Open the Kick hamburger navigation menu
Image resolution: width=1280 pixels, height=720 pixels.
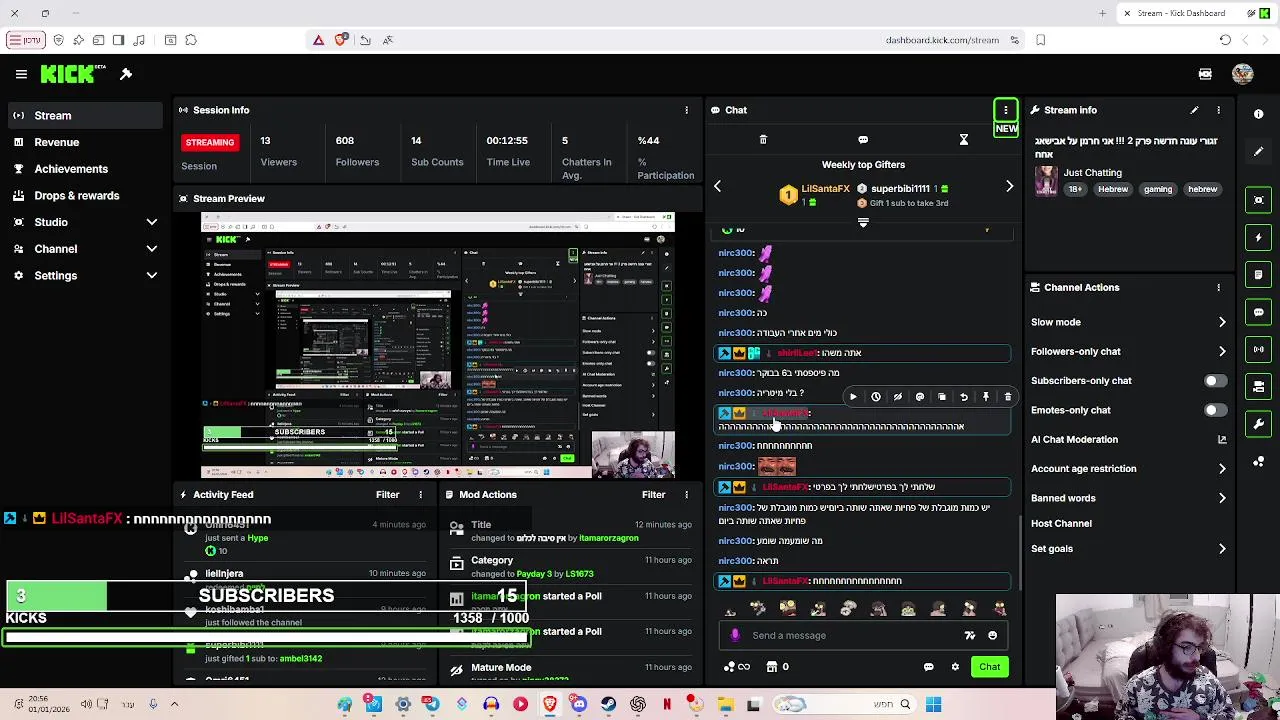(21, 74)
